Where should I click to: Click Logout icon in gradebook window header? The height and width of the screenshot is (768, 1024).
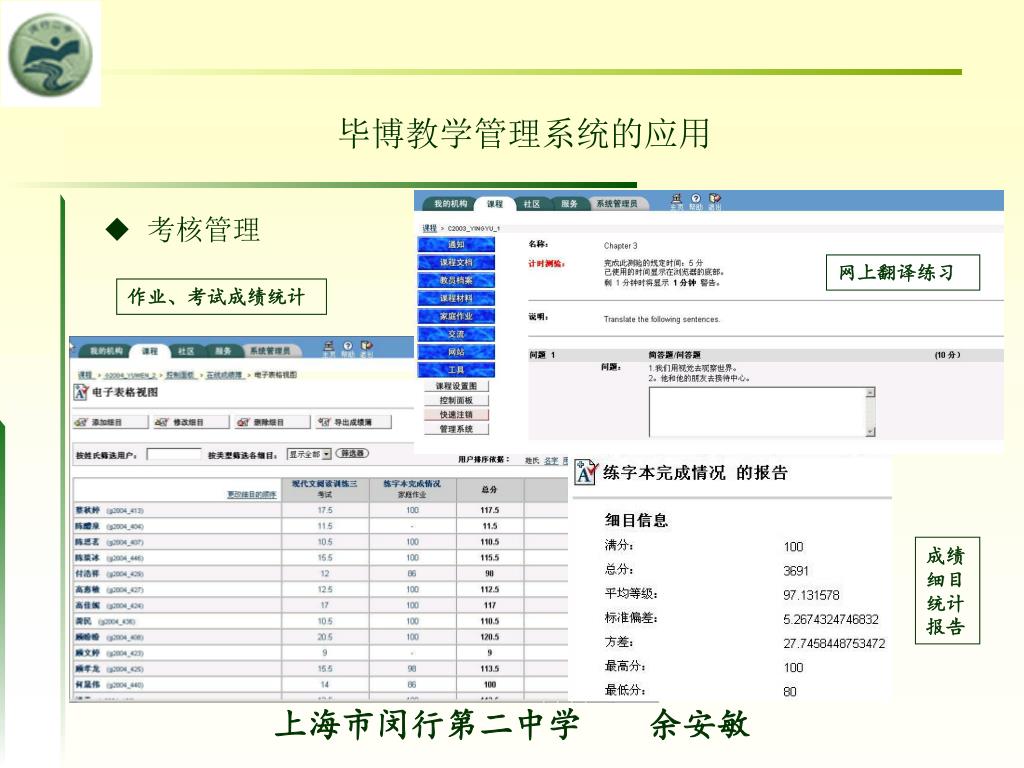[x=366, y=349]
